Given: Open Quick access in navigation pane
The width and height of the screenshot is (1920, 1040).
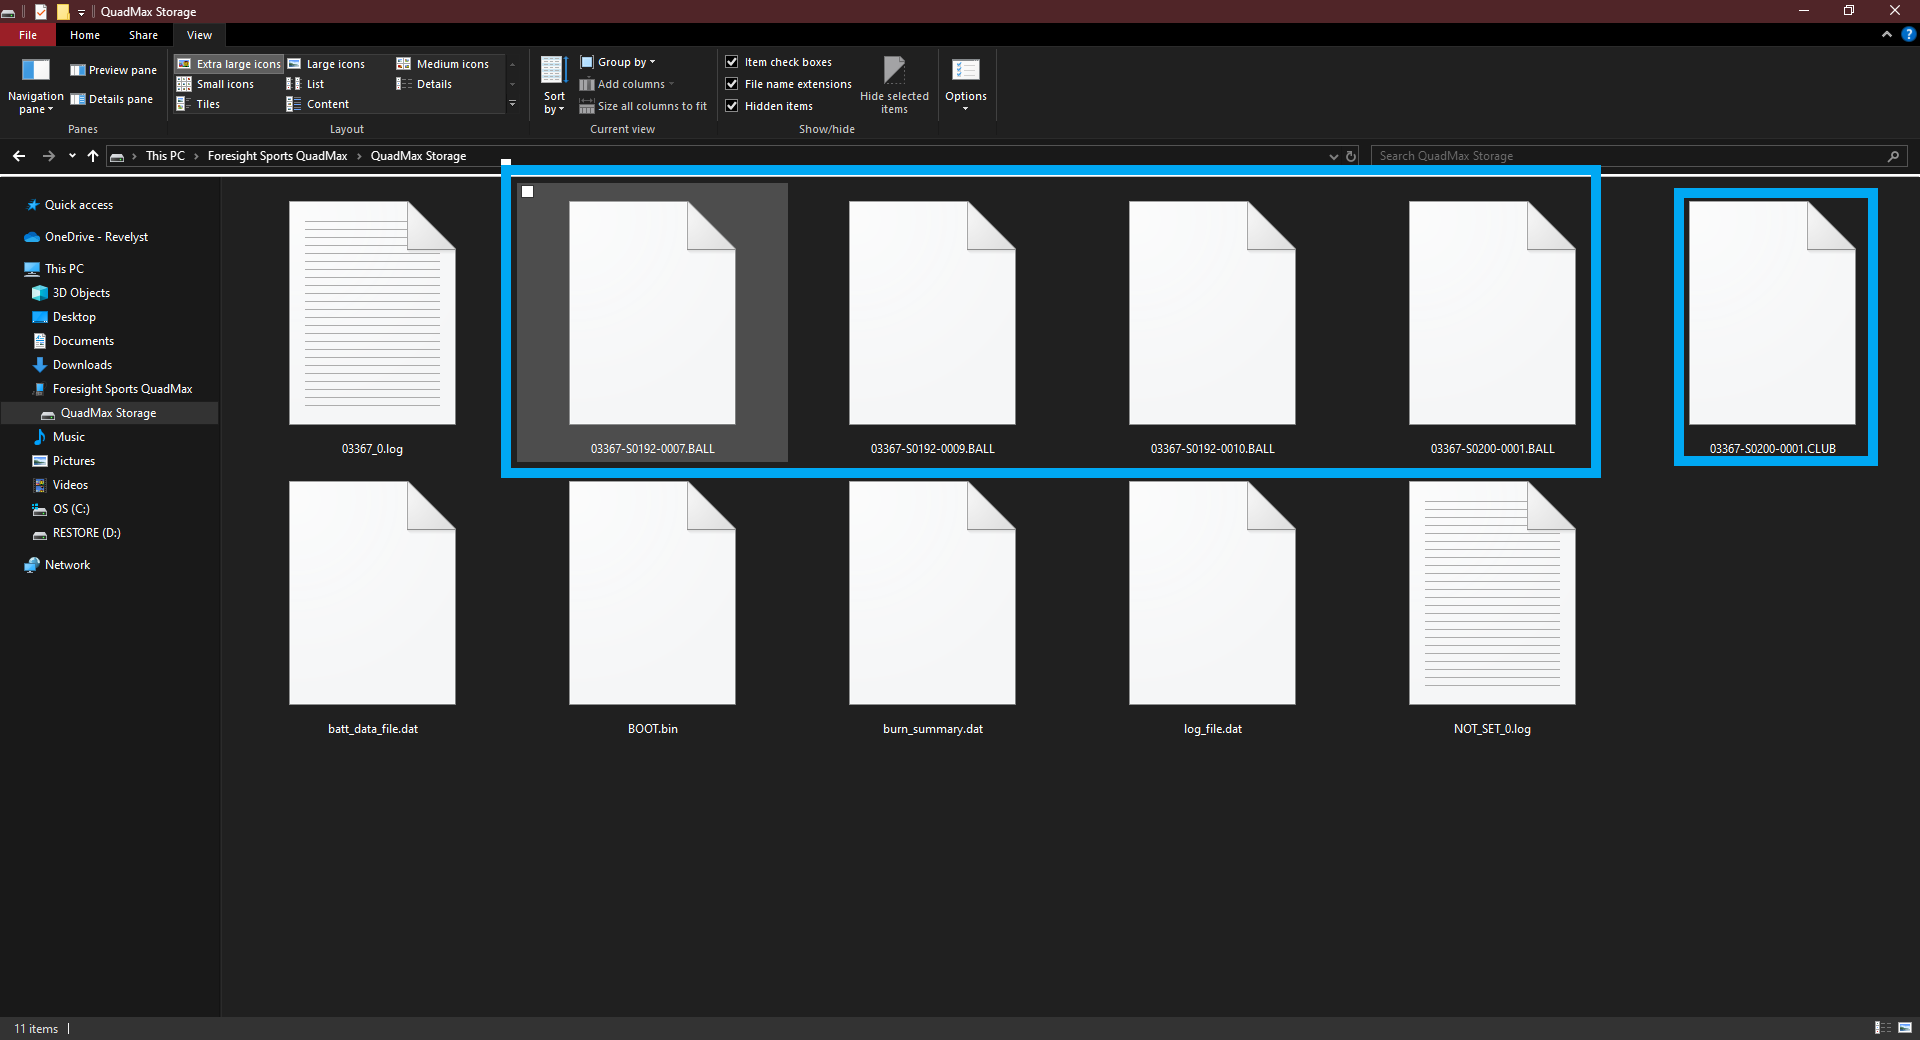Looking at the screenshot, I should tap(79, 205).
